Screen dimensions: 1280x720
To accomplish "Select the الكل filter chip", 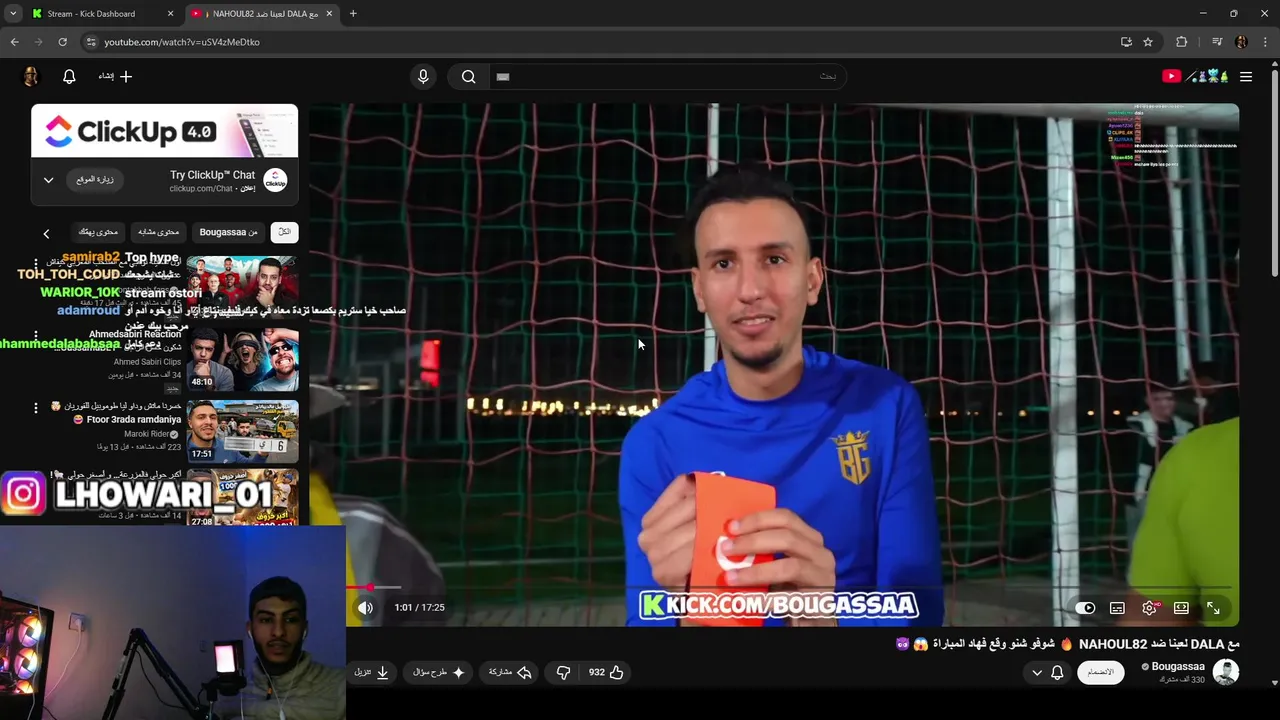I will 284,232.
